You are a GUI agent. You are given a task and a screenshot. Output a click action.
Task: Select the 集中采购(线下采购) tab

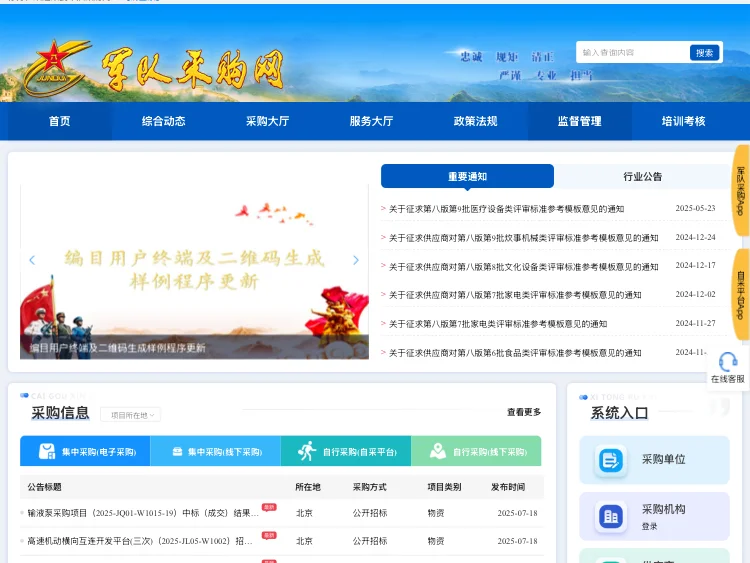coord(215,451)
